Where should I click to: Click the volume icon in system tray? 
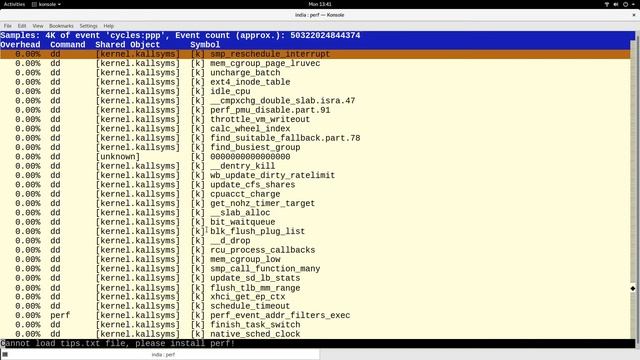click(616, 4)
